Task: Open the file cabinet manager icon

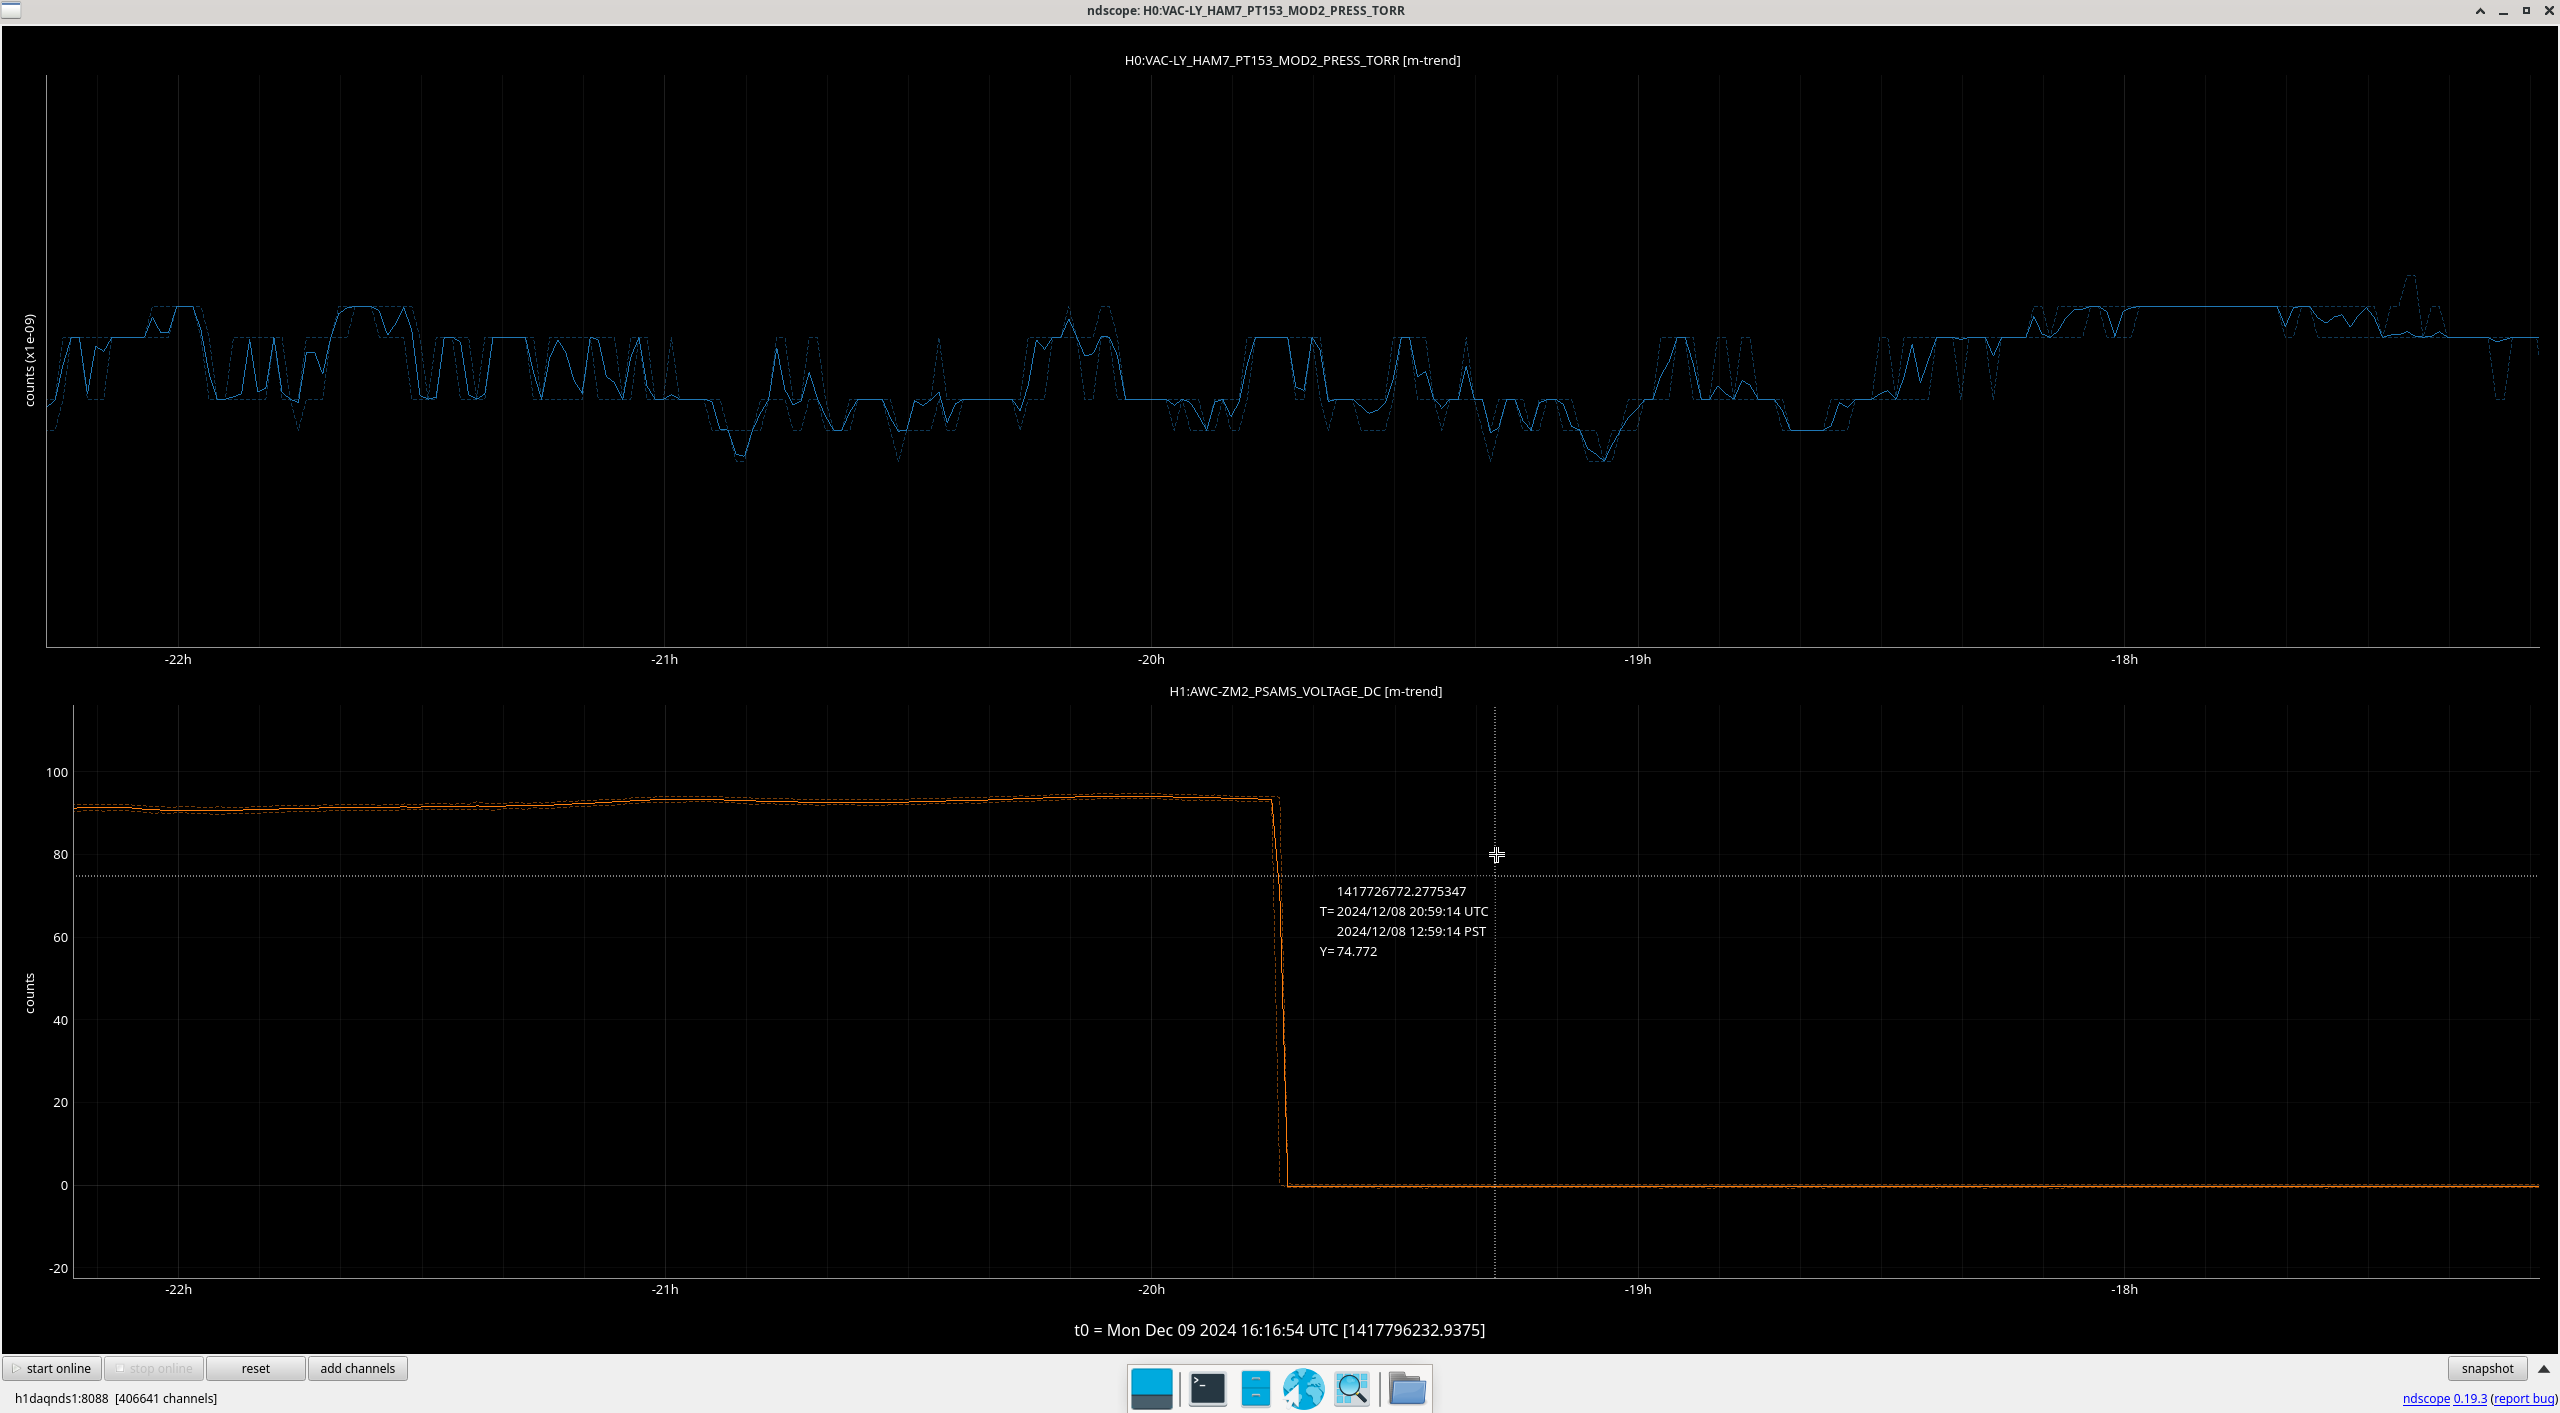Action: pos(1255,1388)
